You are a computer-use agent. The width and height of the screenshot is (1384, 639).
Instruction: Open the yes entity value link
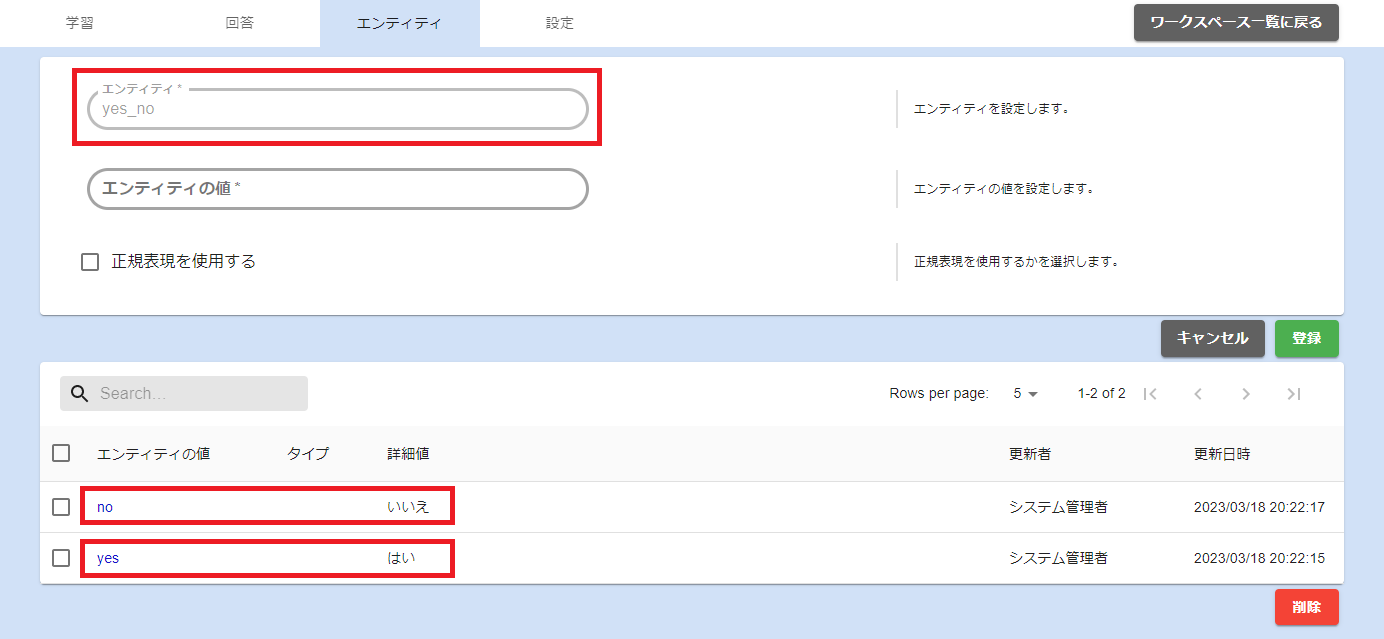[108, 558]
